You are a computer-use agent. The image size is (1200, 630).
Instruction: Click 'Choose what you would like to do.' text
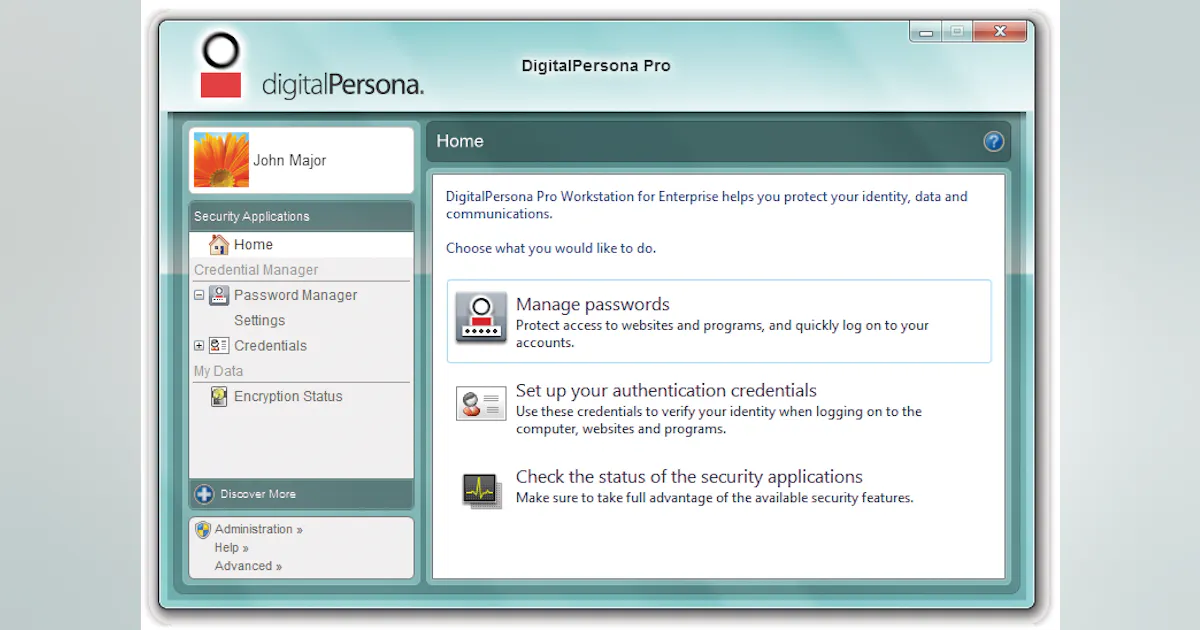tap(551, 248)
